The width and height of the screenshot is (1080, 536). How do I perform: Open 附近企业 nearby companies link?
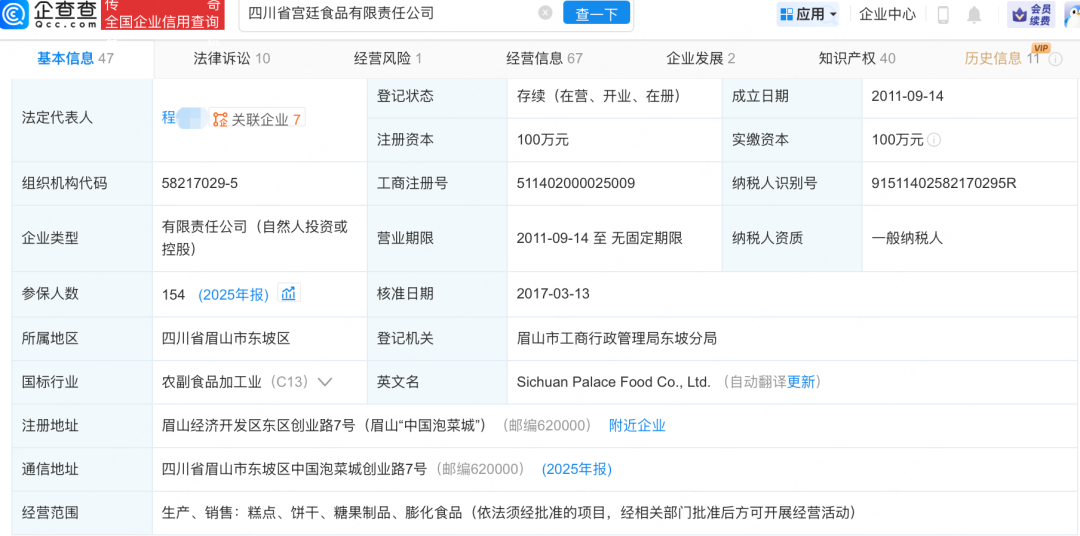pyautogui.click(x=637, y=426)
